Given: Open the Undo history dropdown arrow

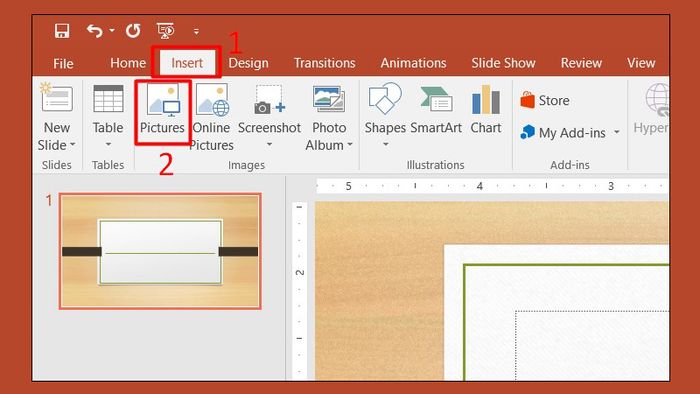Looking at the screenshot, I should 112,30.
